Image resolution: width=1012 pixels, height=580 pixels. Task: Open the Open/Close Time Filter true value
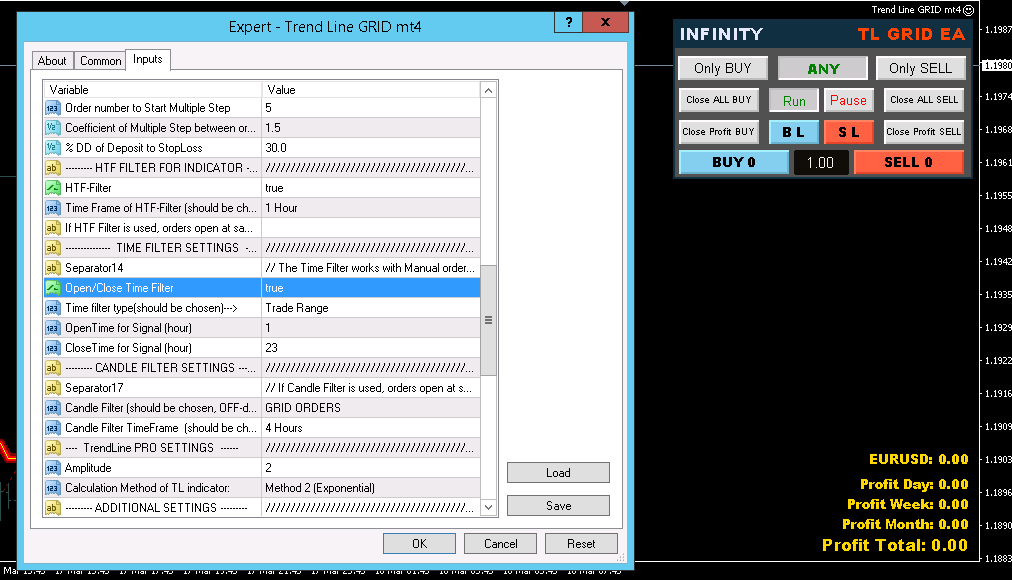pos(371,288)
